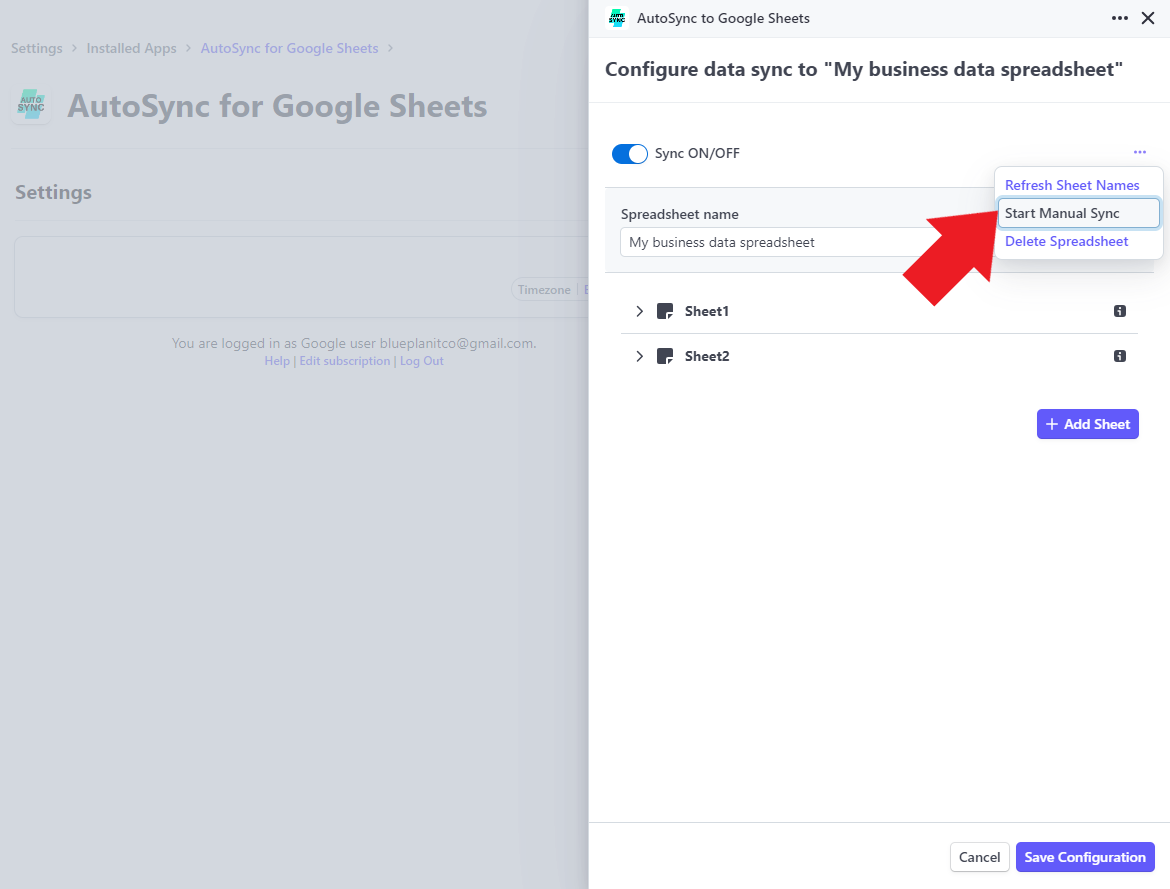Save the configuration
The height and width of the screenshot is (889, 1170).
tap(1085, 858)
